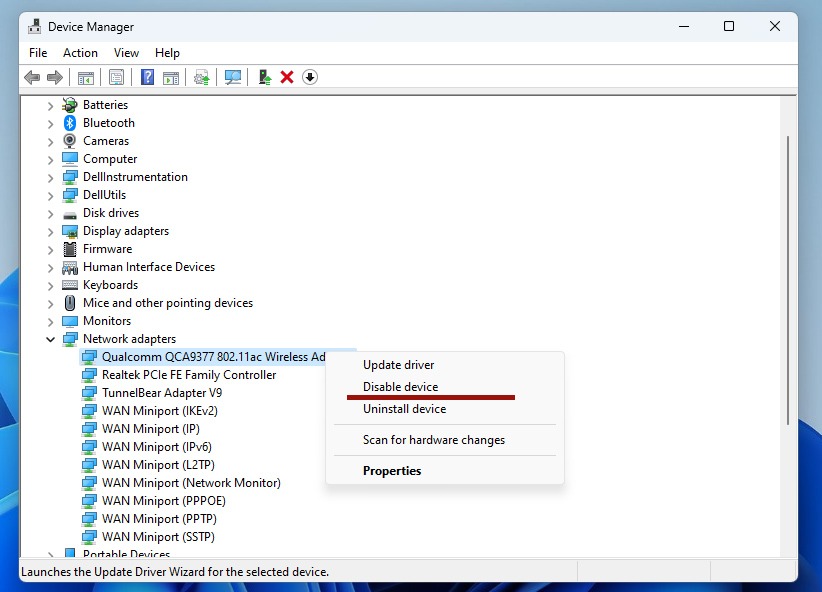The height and width of the screenshot is (592, 822).
Task: Click the Forward navigation arrow icon
Action: tap(56, 77)
